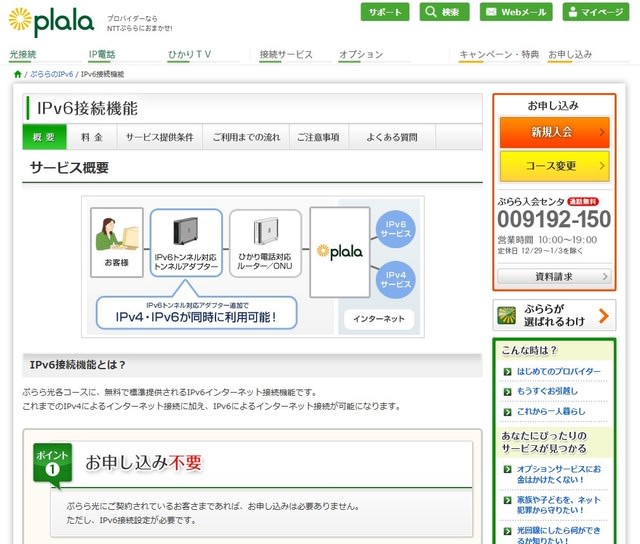Click green leaf icon on ぷららが選ばれるわけ banner
640x544 pixels.
click(x=507, y=315)
